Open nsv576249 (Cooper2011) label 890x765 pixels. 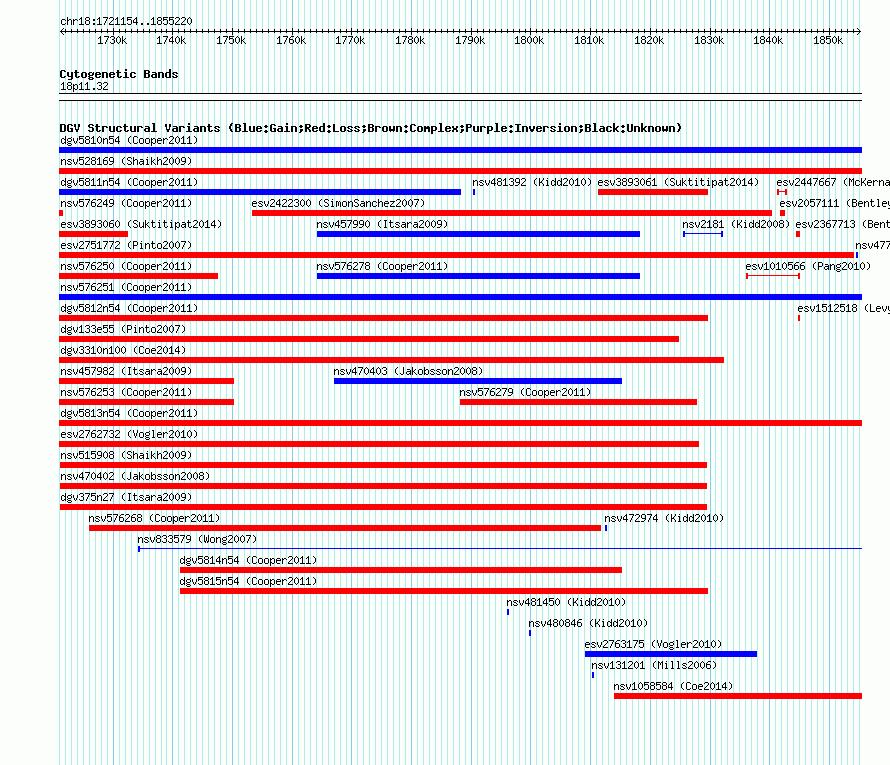pos(126,203)
